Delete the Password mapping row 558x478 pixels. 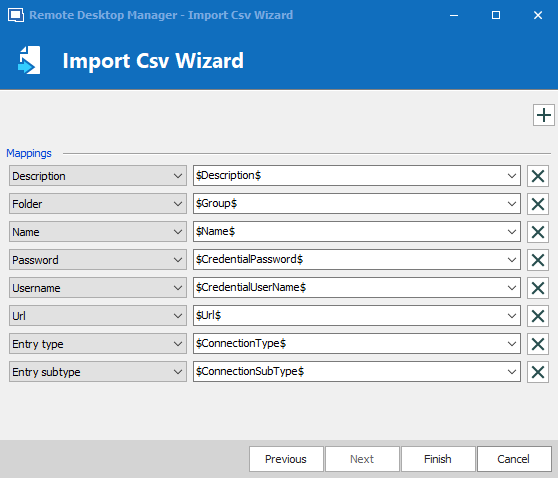coord(538,260)
